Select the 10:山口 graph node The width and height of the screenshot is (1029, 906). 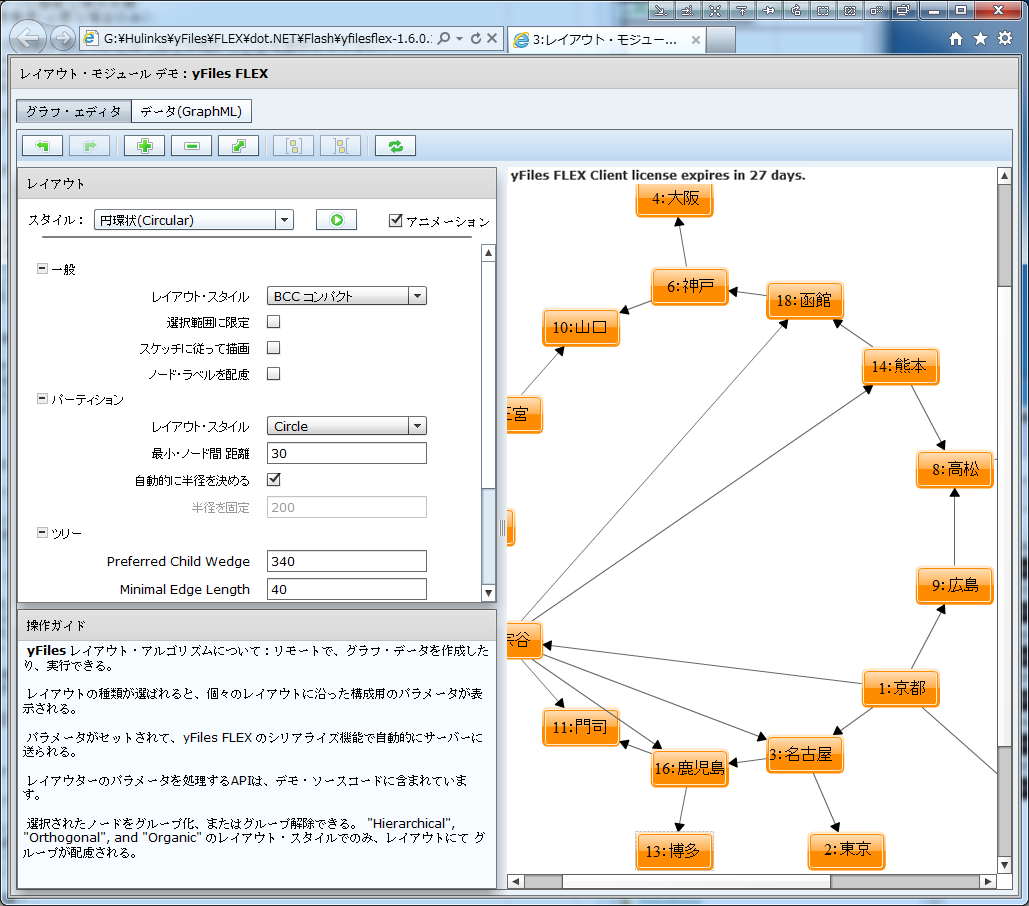click(581, 327)
